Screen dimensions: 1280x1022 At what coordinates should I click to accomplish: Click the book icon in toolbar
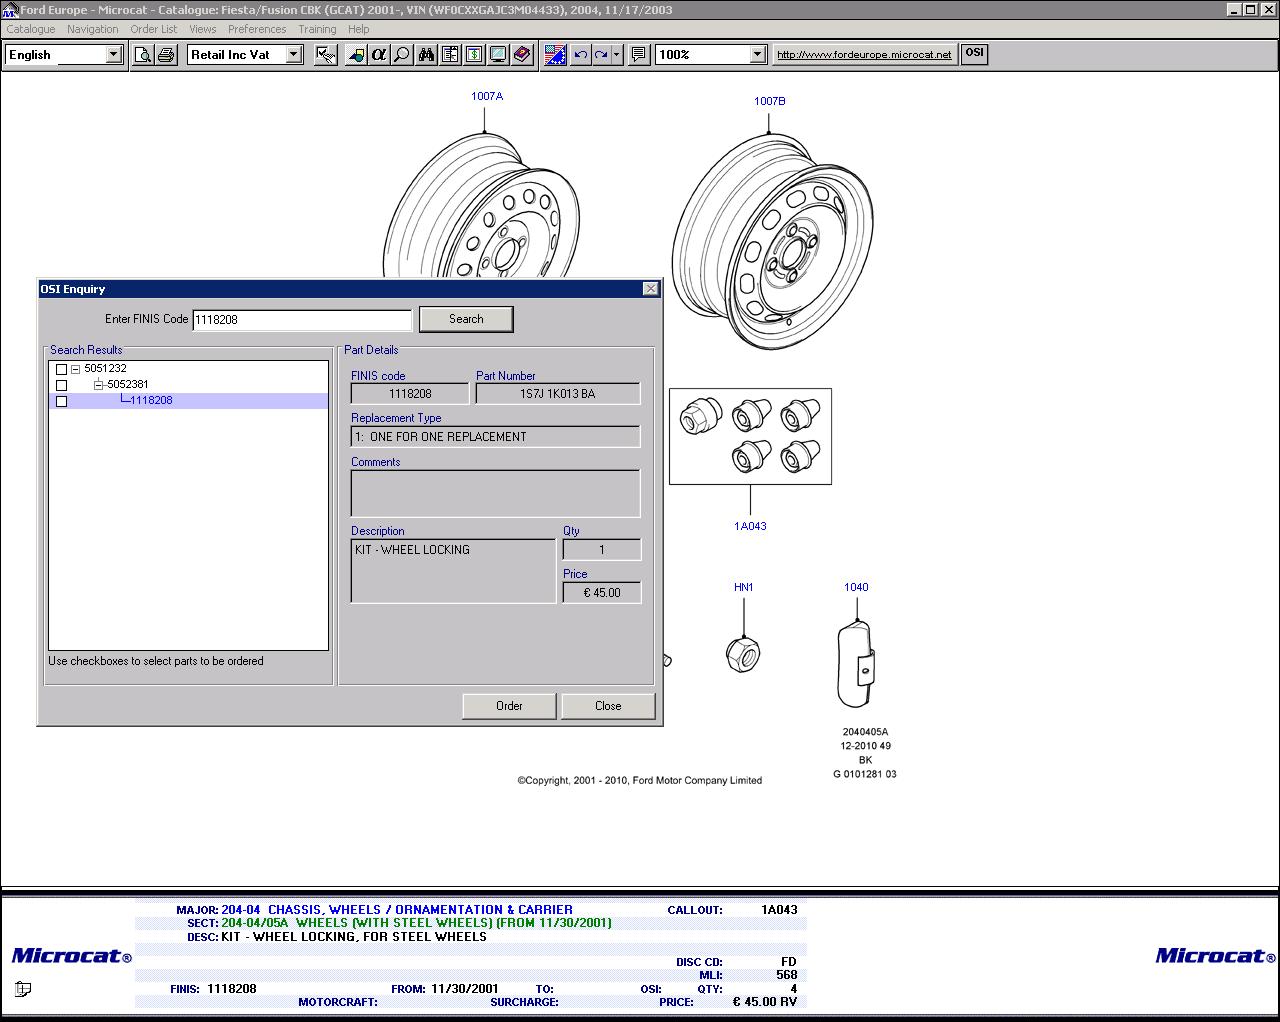point(522,55)
